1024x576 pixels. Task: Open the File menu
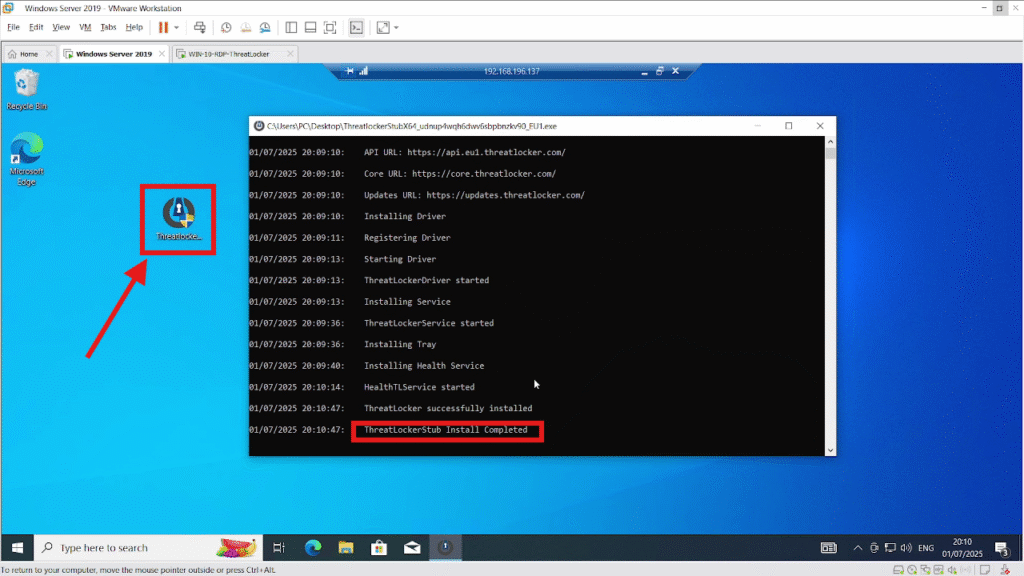tap(13, 27)
